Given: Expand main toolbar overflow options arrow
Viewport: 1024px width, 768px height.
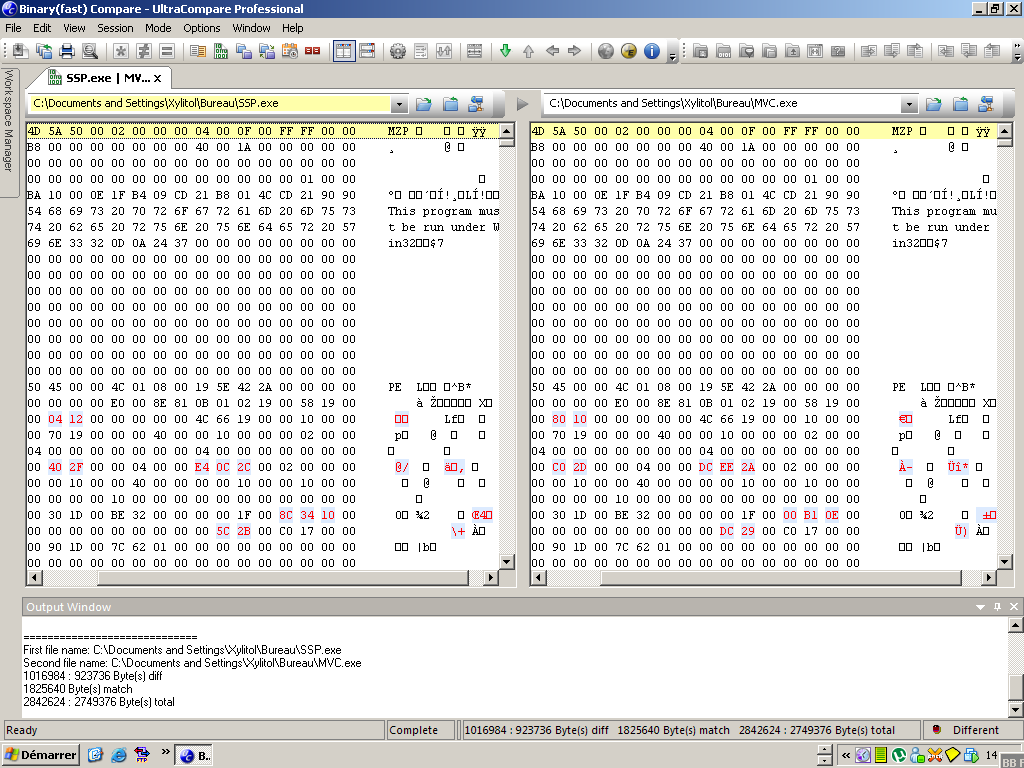Looking at the screenshot, I should click(x=673, y=56).
